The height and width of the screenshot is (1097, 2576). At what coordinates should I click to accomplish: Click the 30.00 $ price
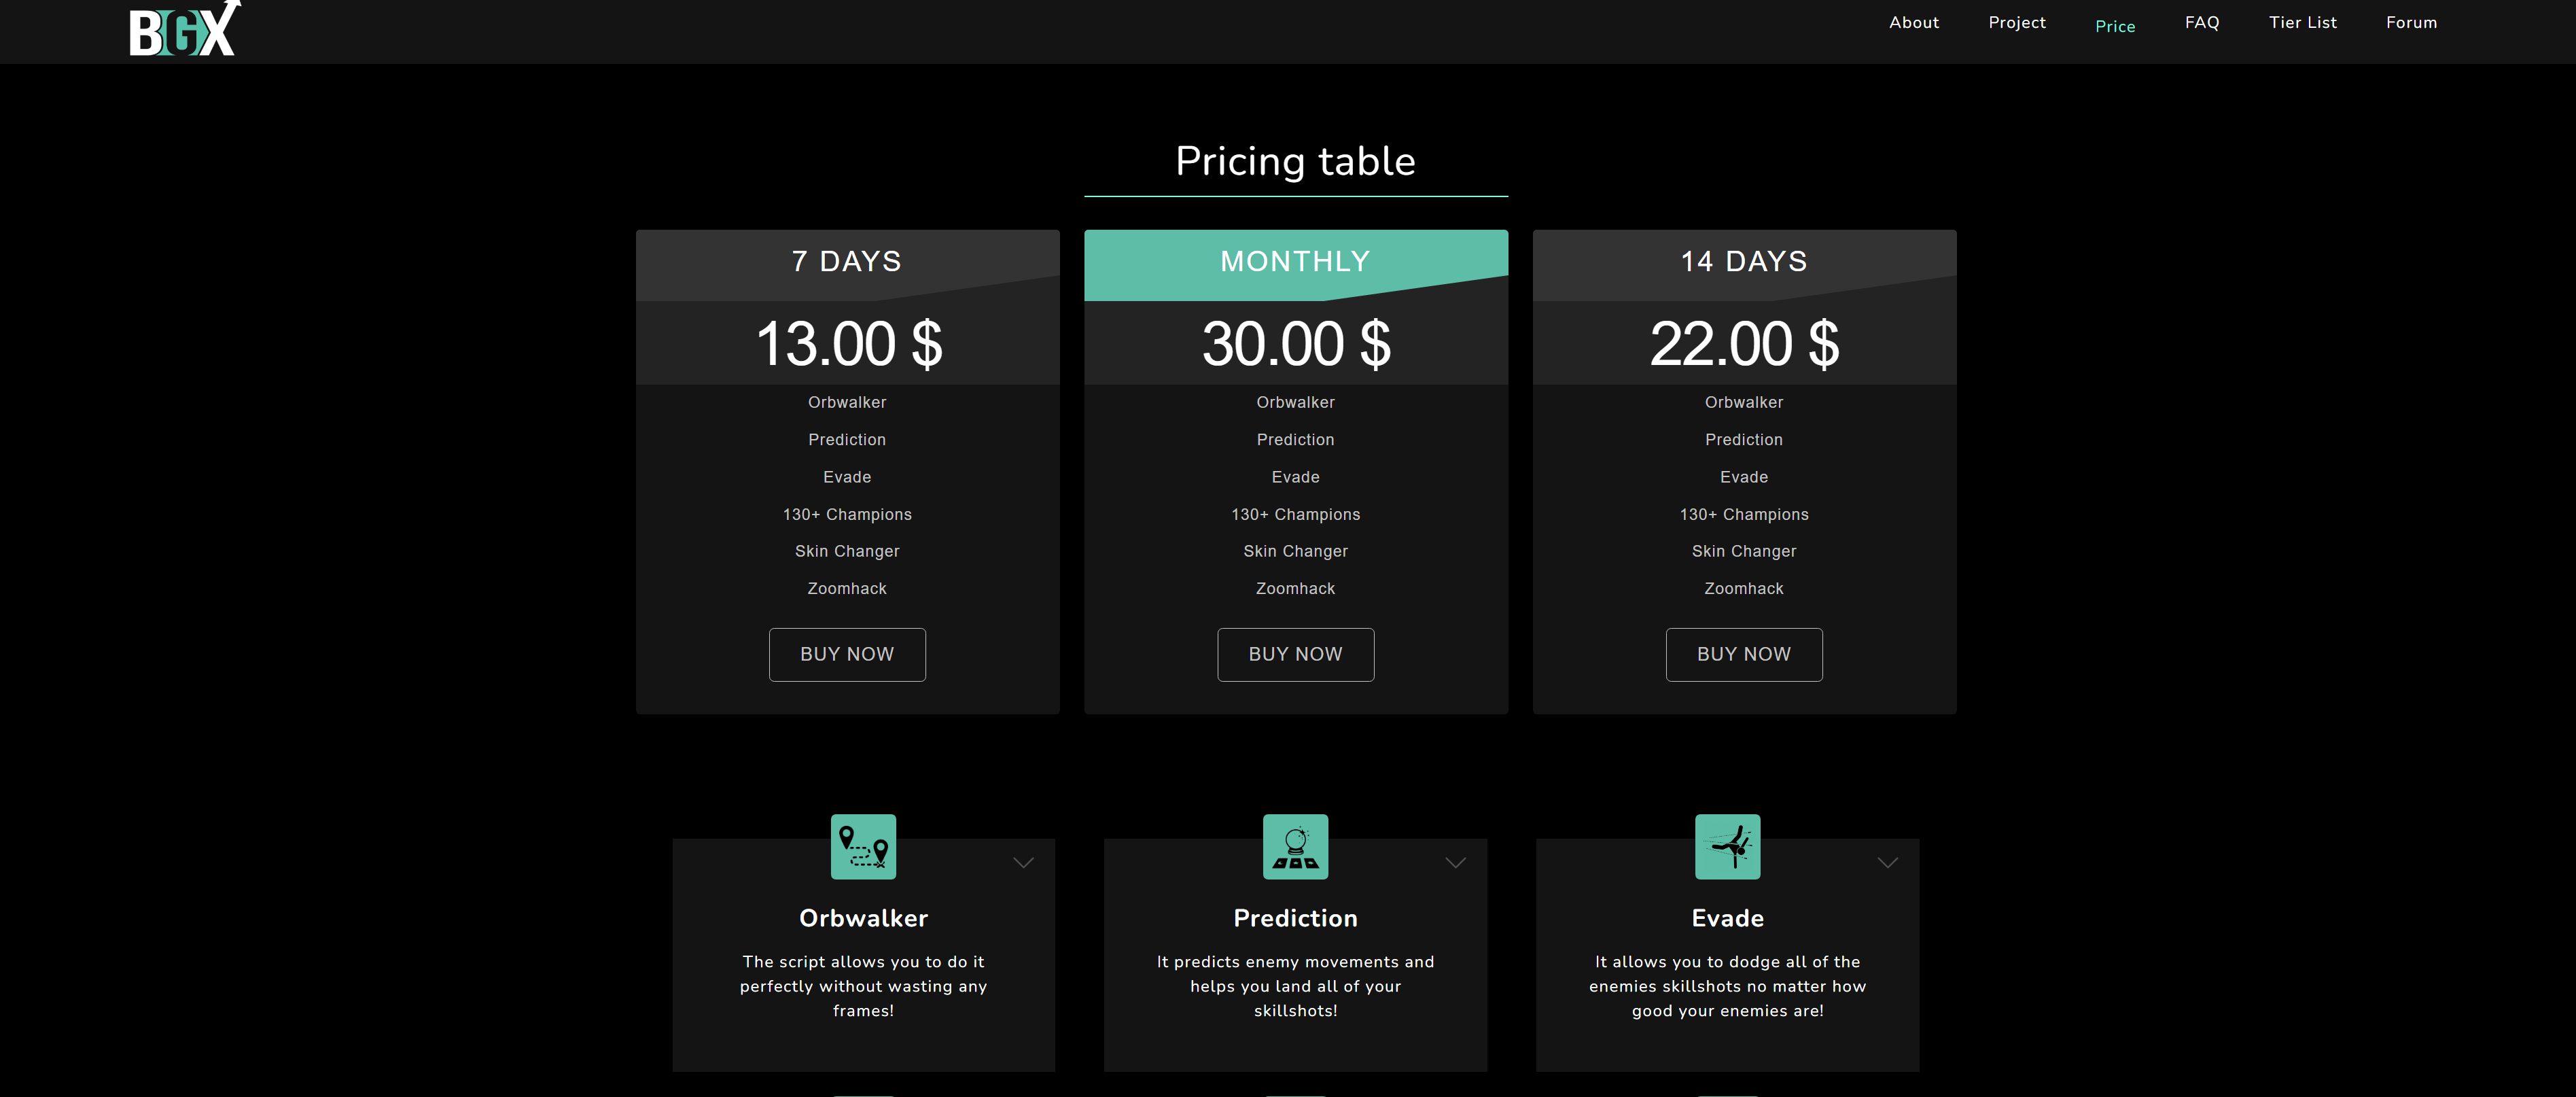(x=1296, y=344)
